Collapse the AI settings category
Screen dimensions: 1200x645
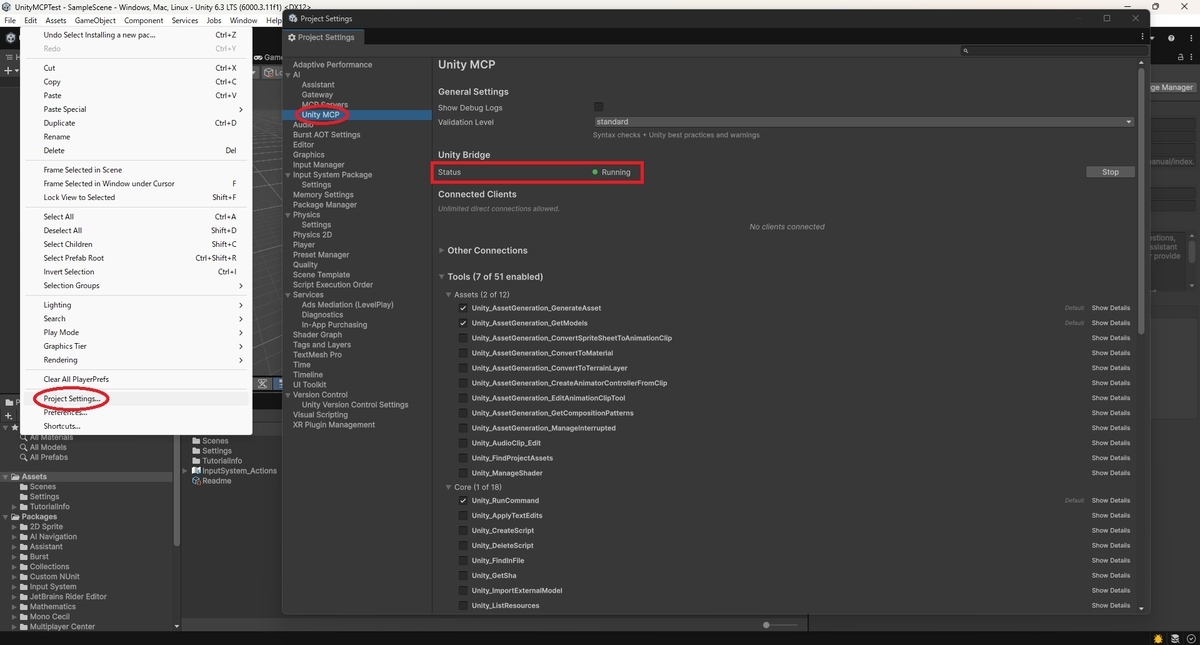288,75
